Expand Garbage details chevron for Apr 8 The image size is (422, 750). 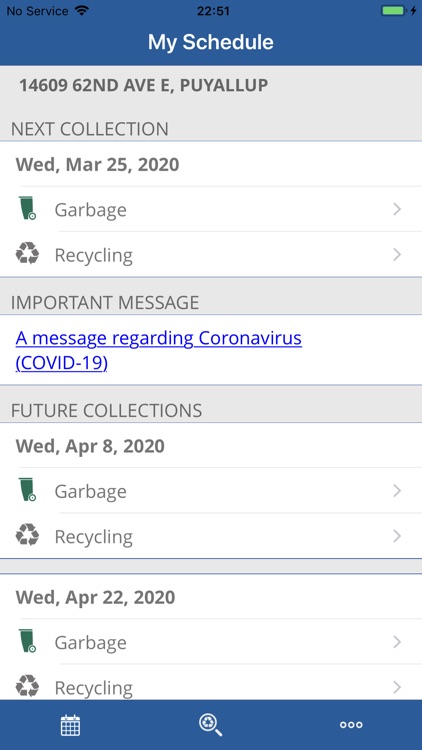(x=397, y=491)
